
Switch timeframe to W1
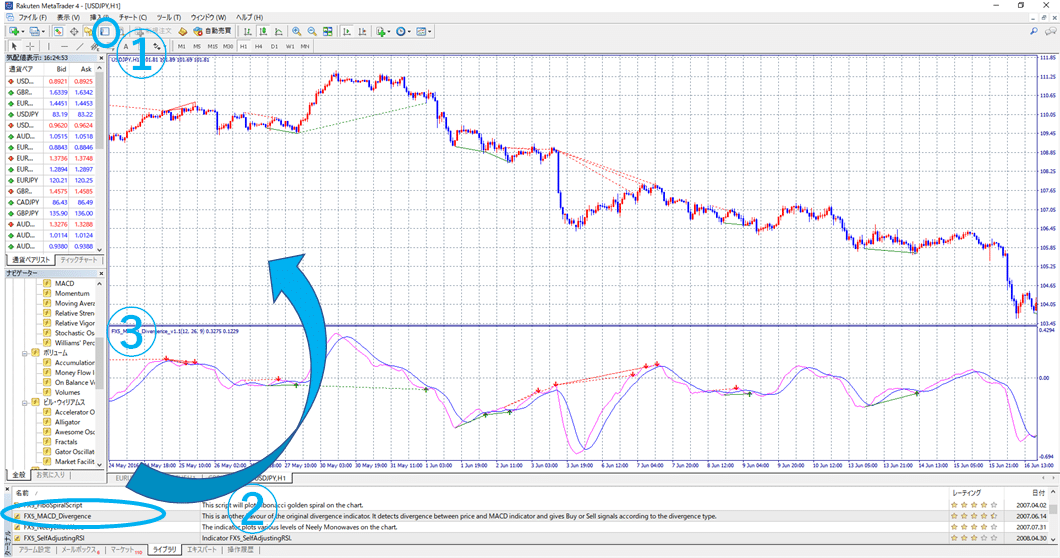tap(289, 47)
